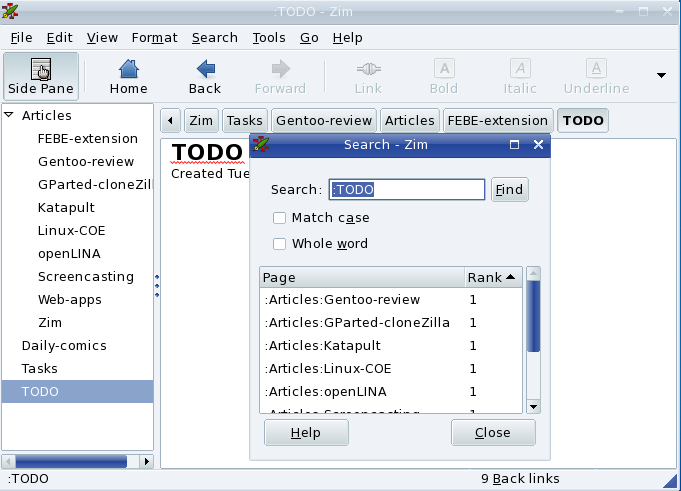This screenshot has height=491, width=681.
Task: Select Daily-comics in side pane tree
Action: (x=64, y=346)
